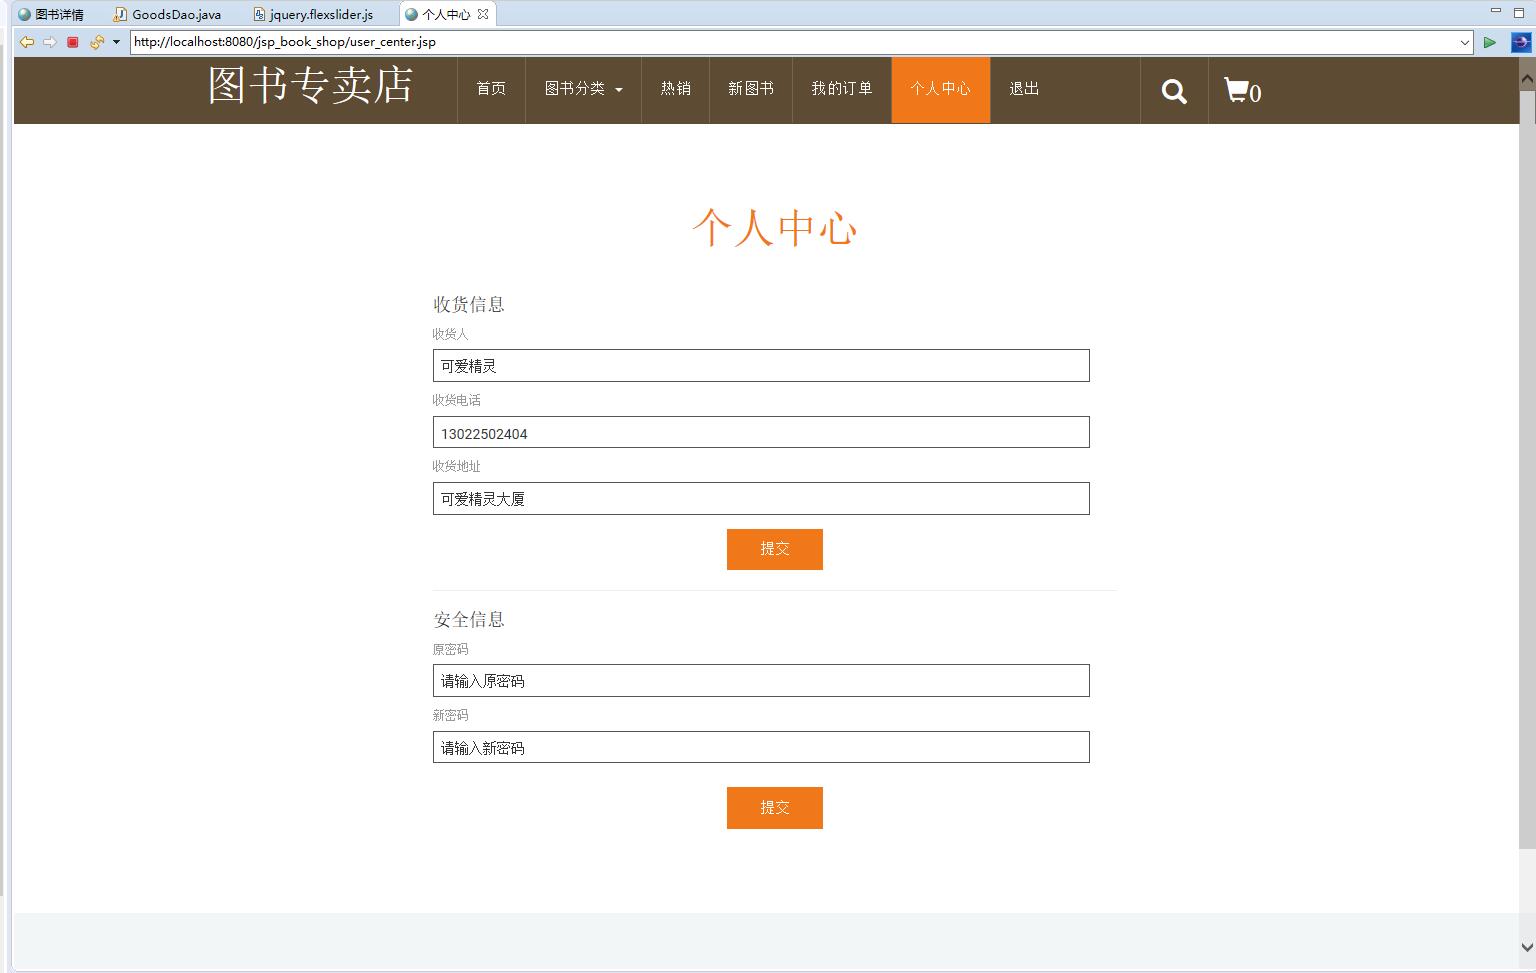Launch the page with the green Go arrow
1536x973 pixels.
coord(1490,42)
